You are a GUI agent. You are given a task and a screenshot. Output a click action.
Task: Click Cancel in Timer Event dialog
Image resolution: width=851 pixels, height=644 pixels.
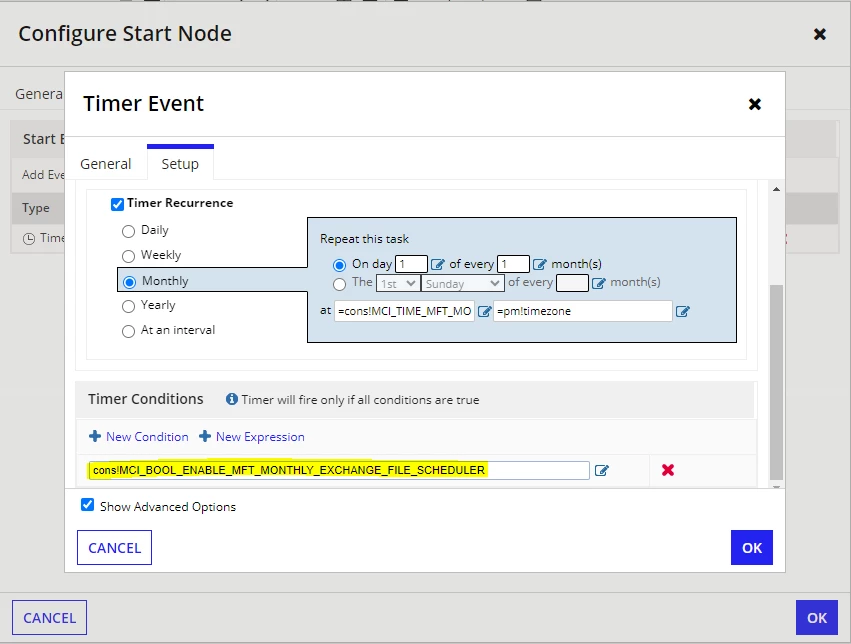pos(115,548)
